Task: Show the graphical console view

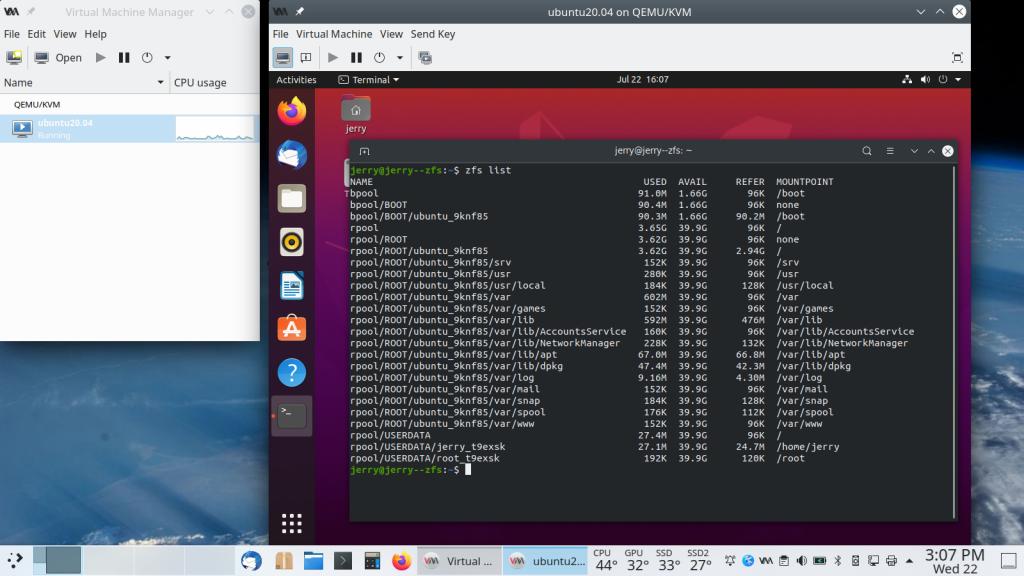Action: tap(283, 58)
